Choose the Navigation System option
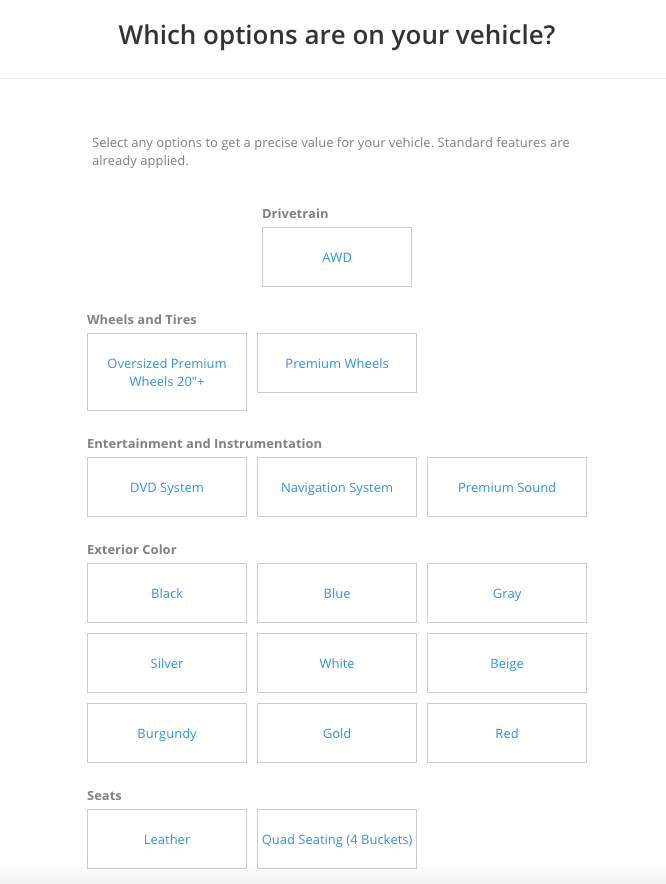The height and width of the screenshot is (884, 666). point(337,487)
